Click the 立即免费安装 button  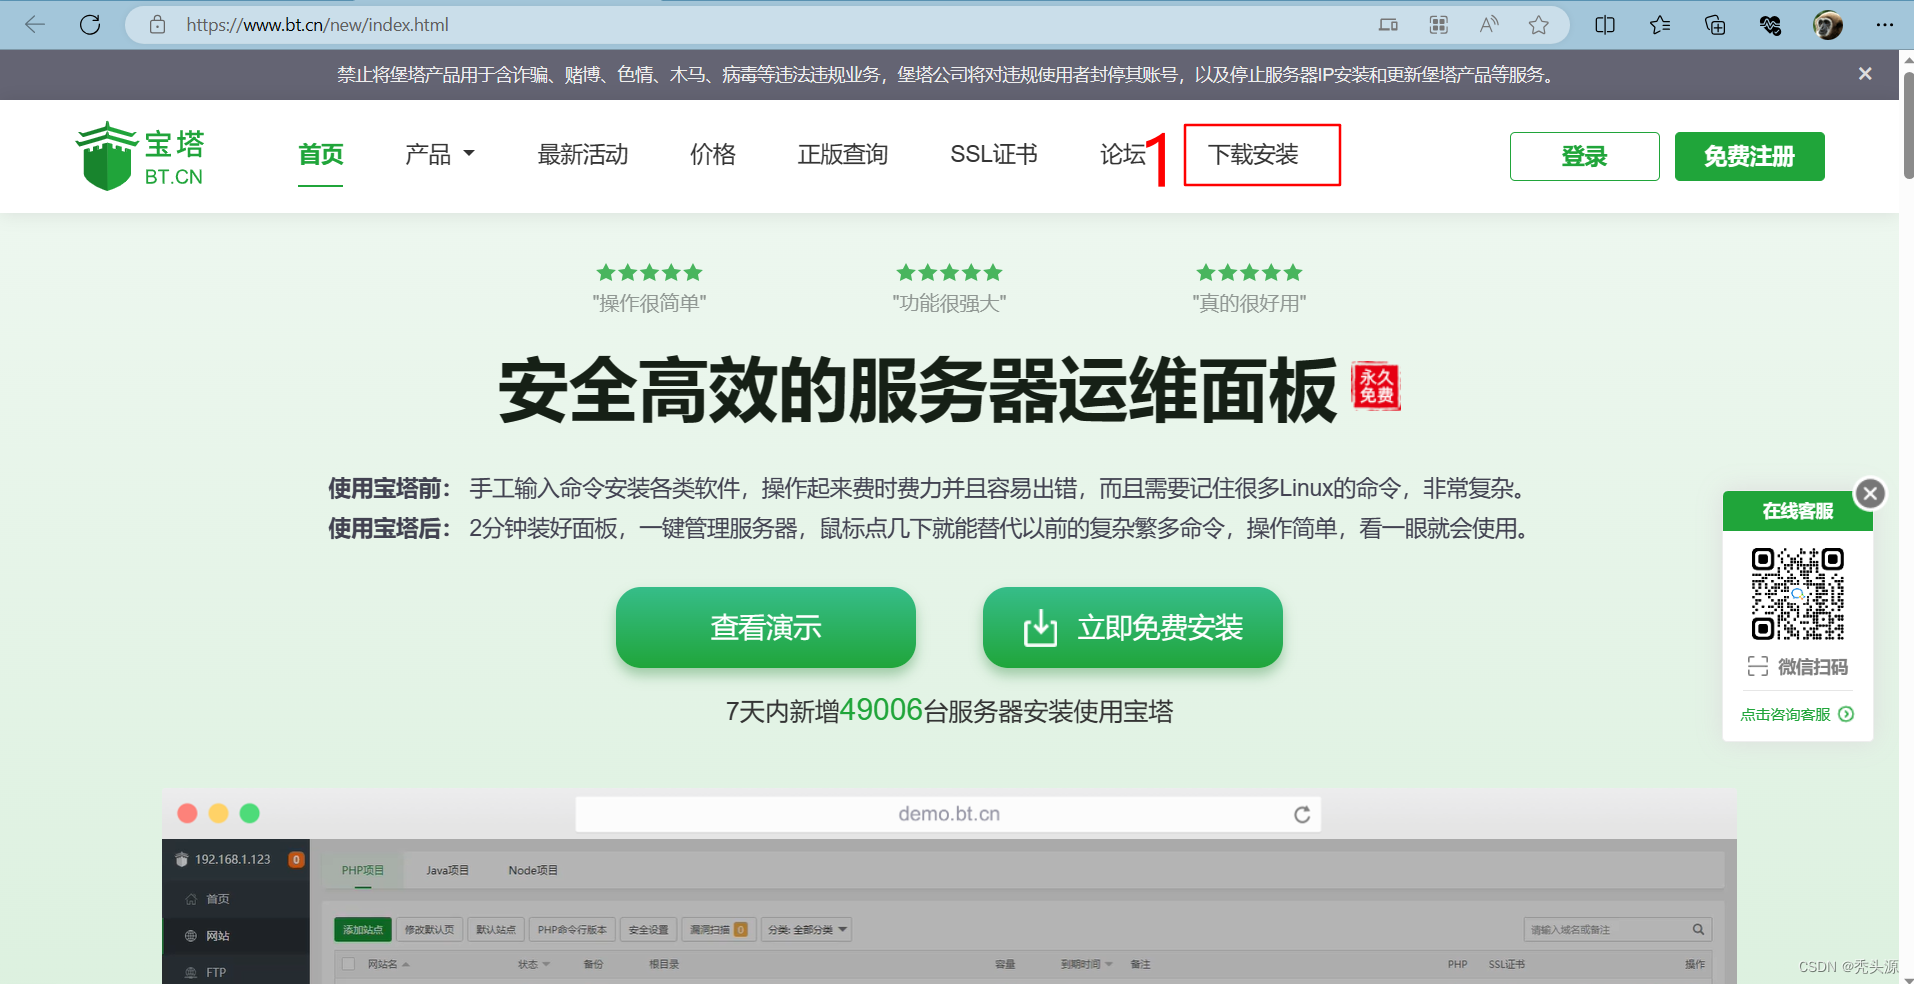[1133, 627]
